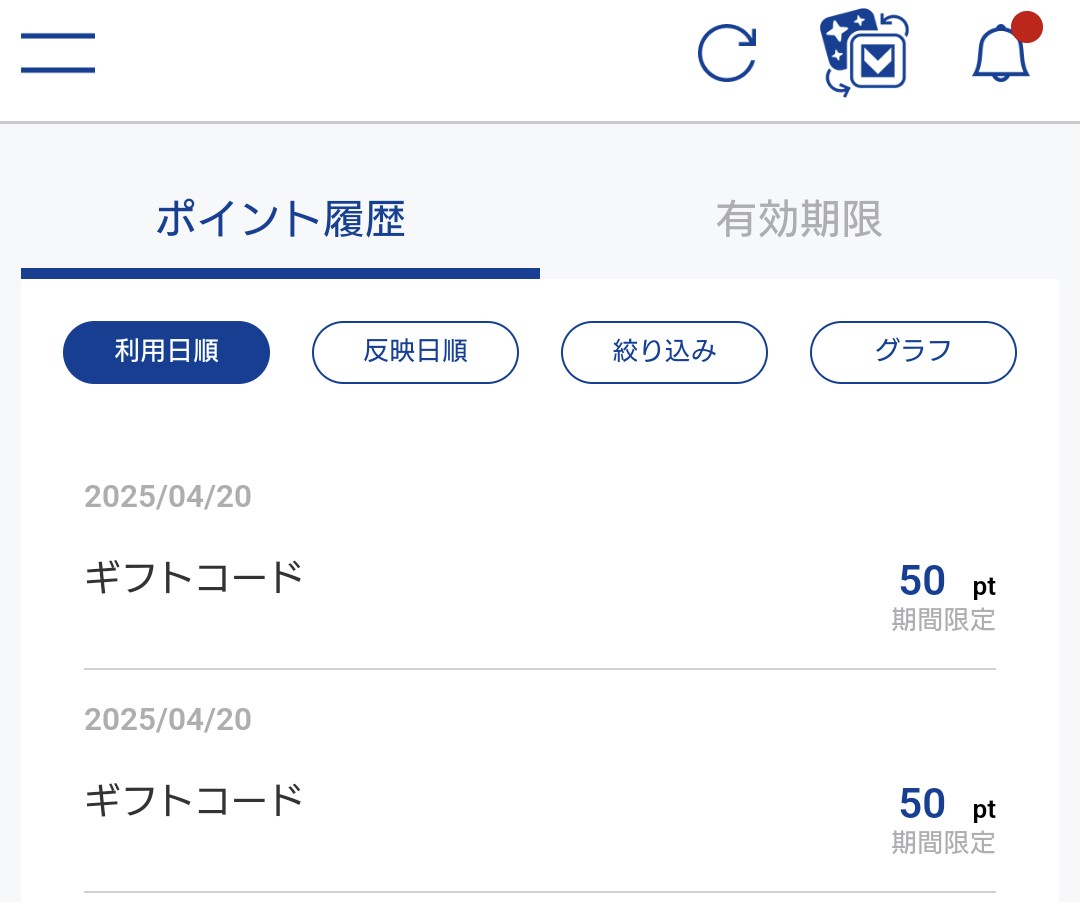Tap the first 50 pt amount
The image size is (1080, 902).
(947, 580)
